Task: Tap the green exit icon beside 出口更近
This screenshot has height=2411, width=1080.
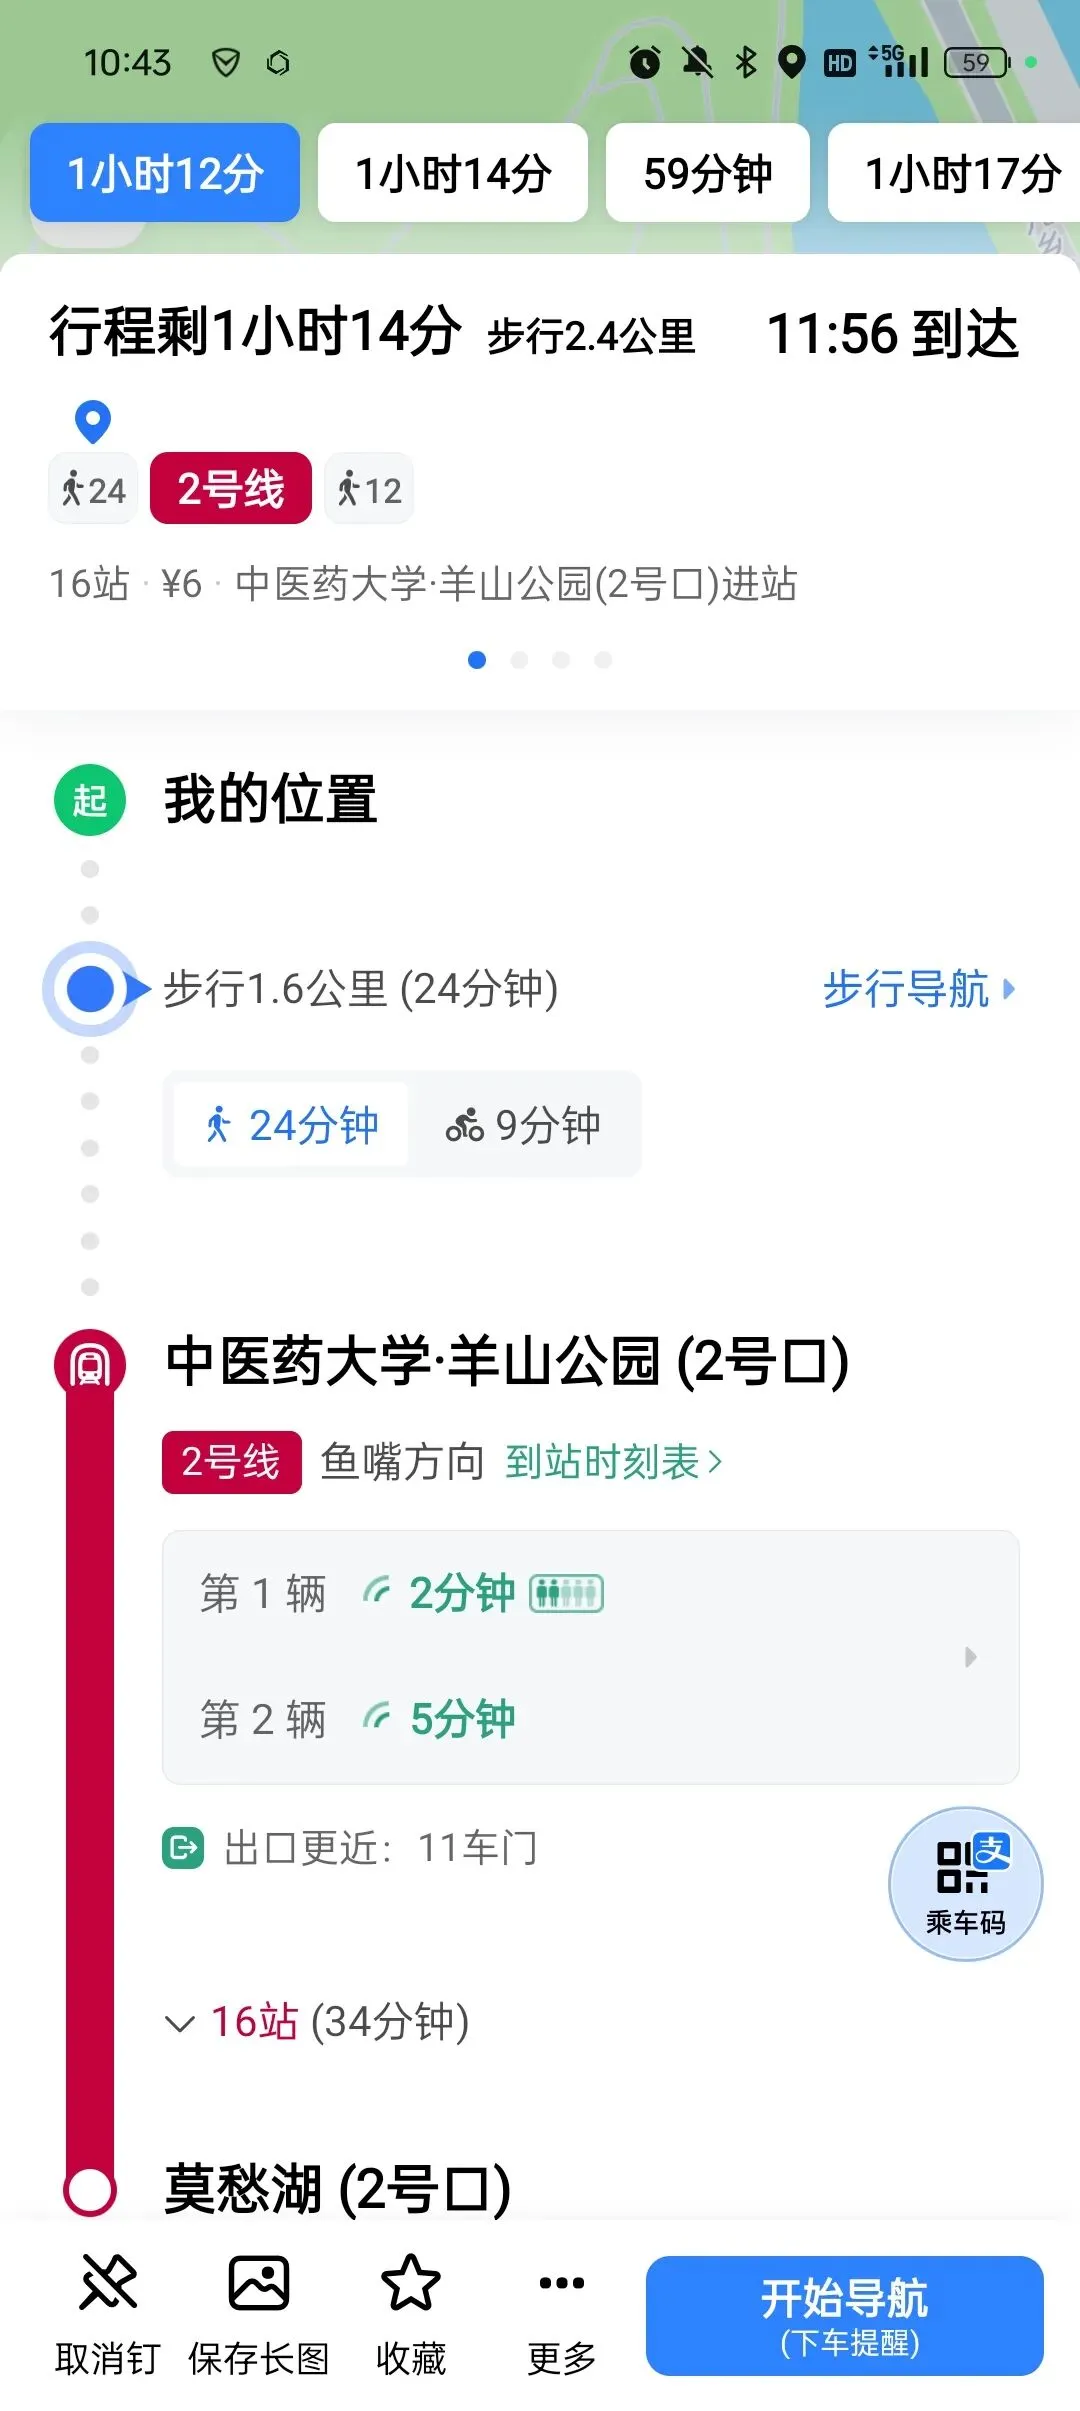Action: pos(183,1848)
